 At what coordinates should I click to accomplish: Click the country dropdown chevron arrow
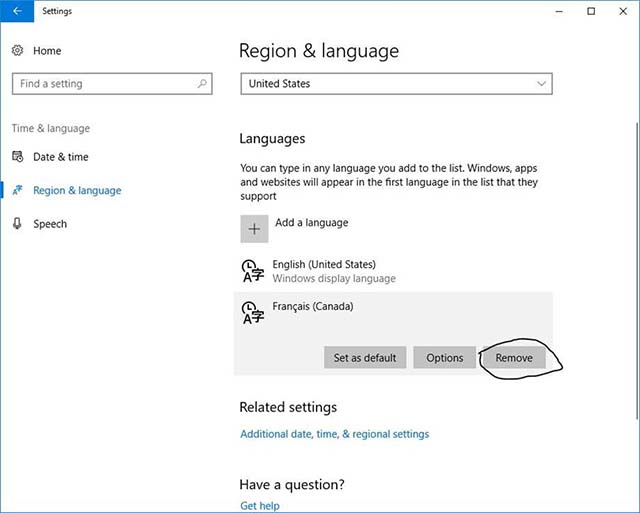pyautogui.click(x=541, y=84)
